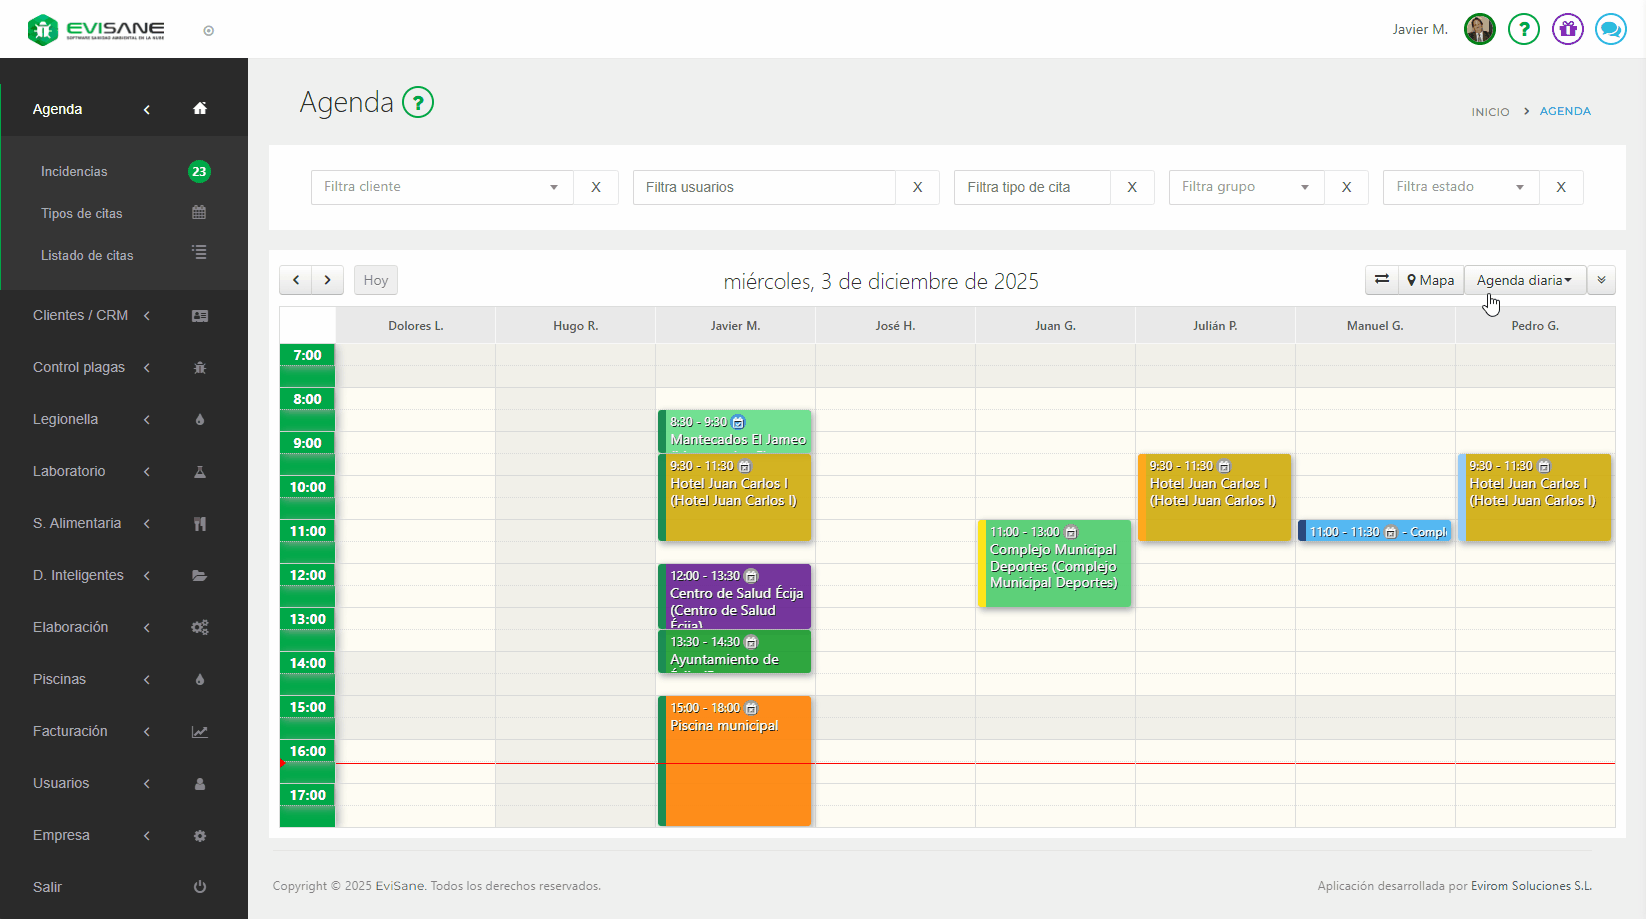
Task: Click the swap arrows view icon
Action: pyautogui.click(x=1381, y=280)
